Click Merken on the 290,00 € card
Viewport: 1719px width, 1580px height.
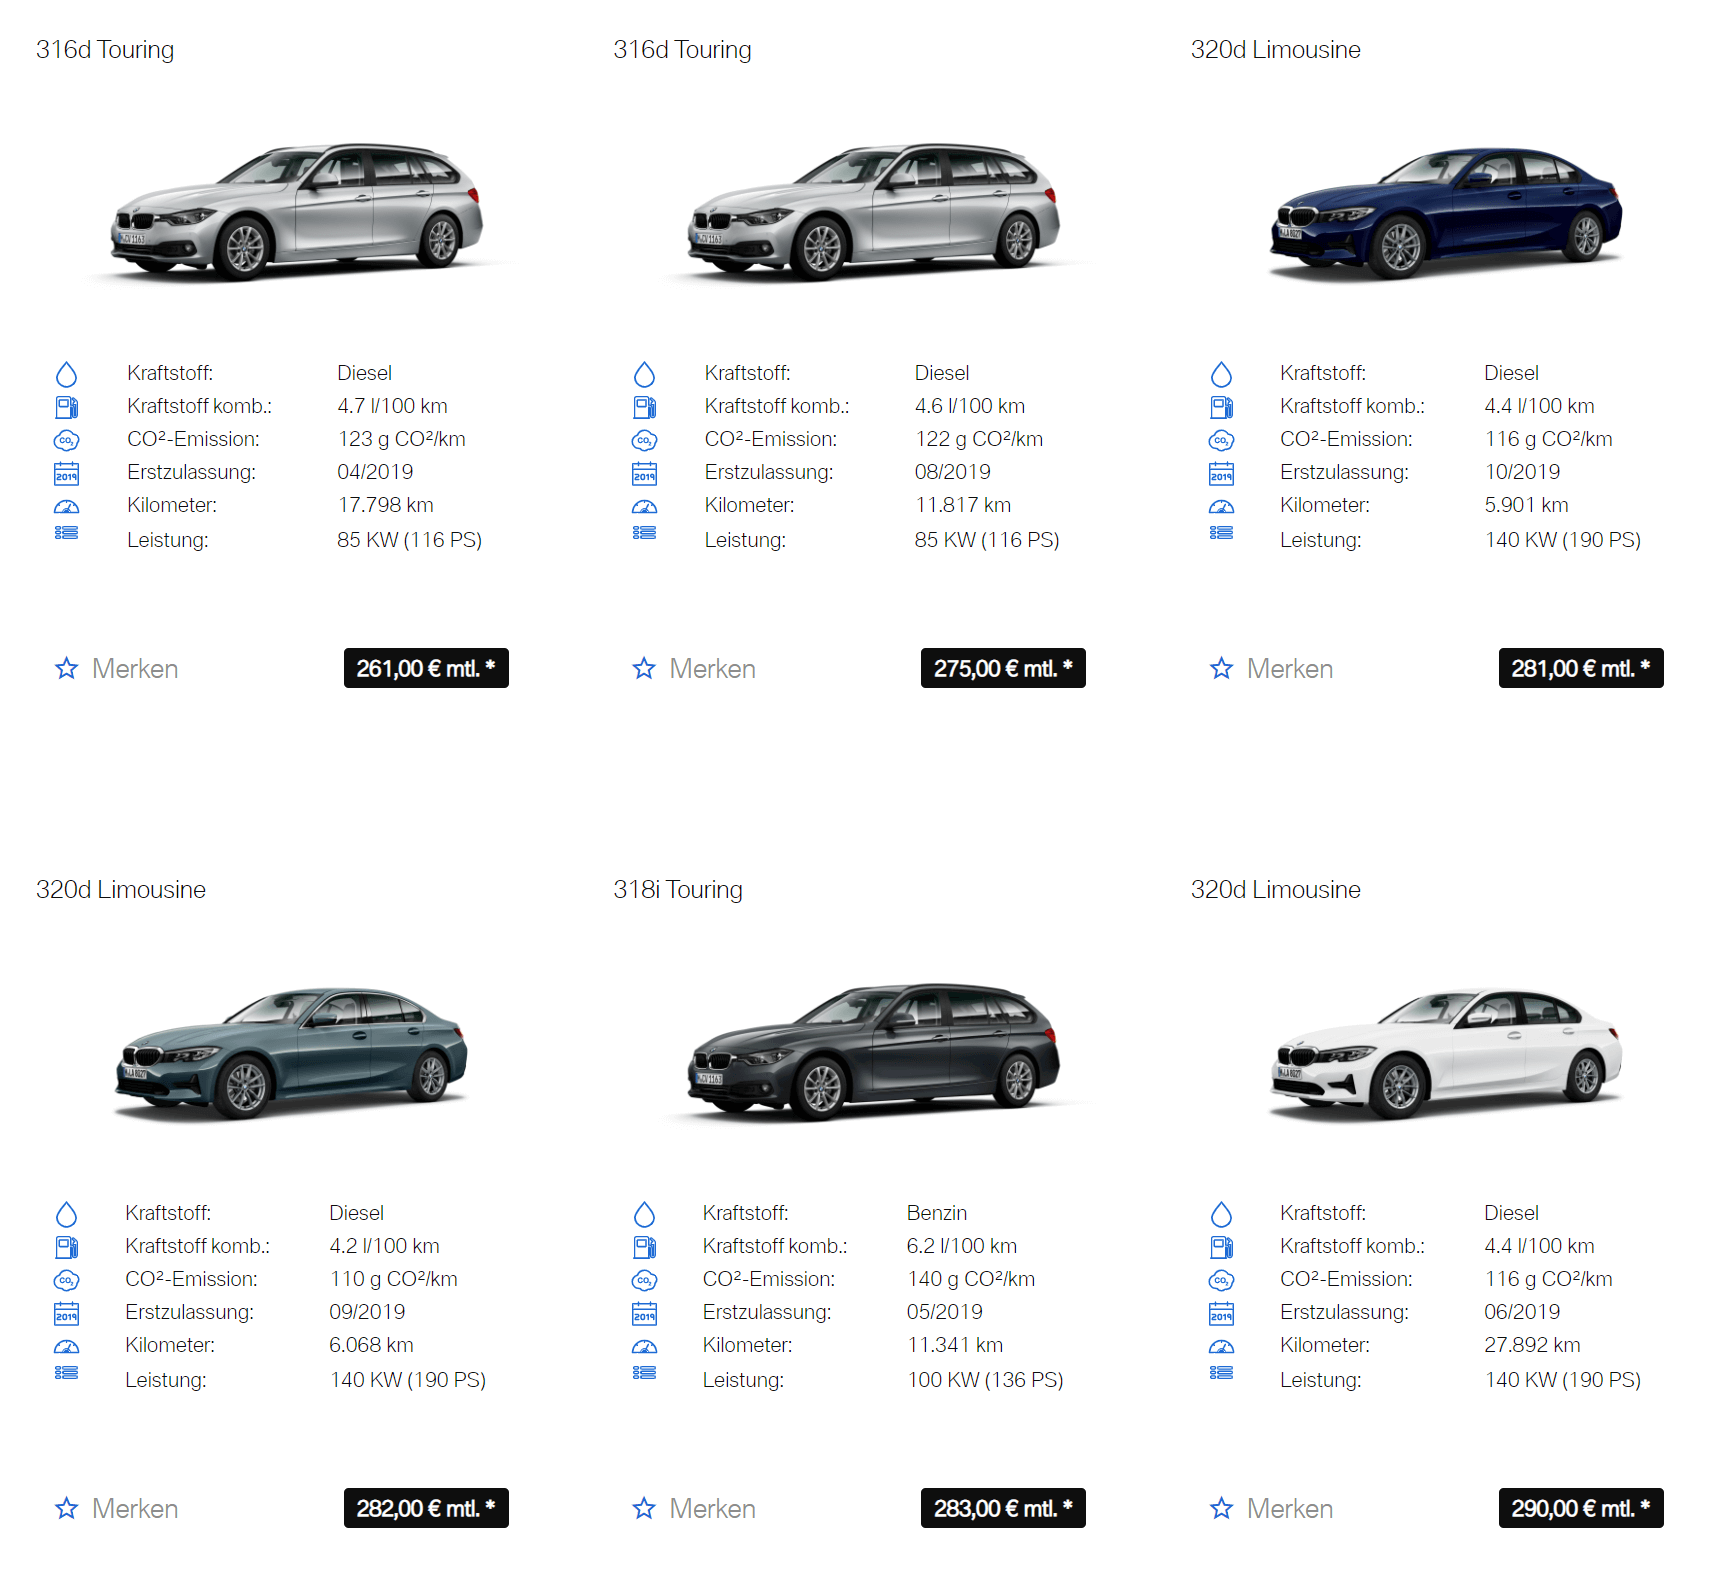1289,1508
